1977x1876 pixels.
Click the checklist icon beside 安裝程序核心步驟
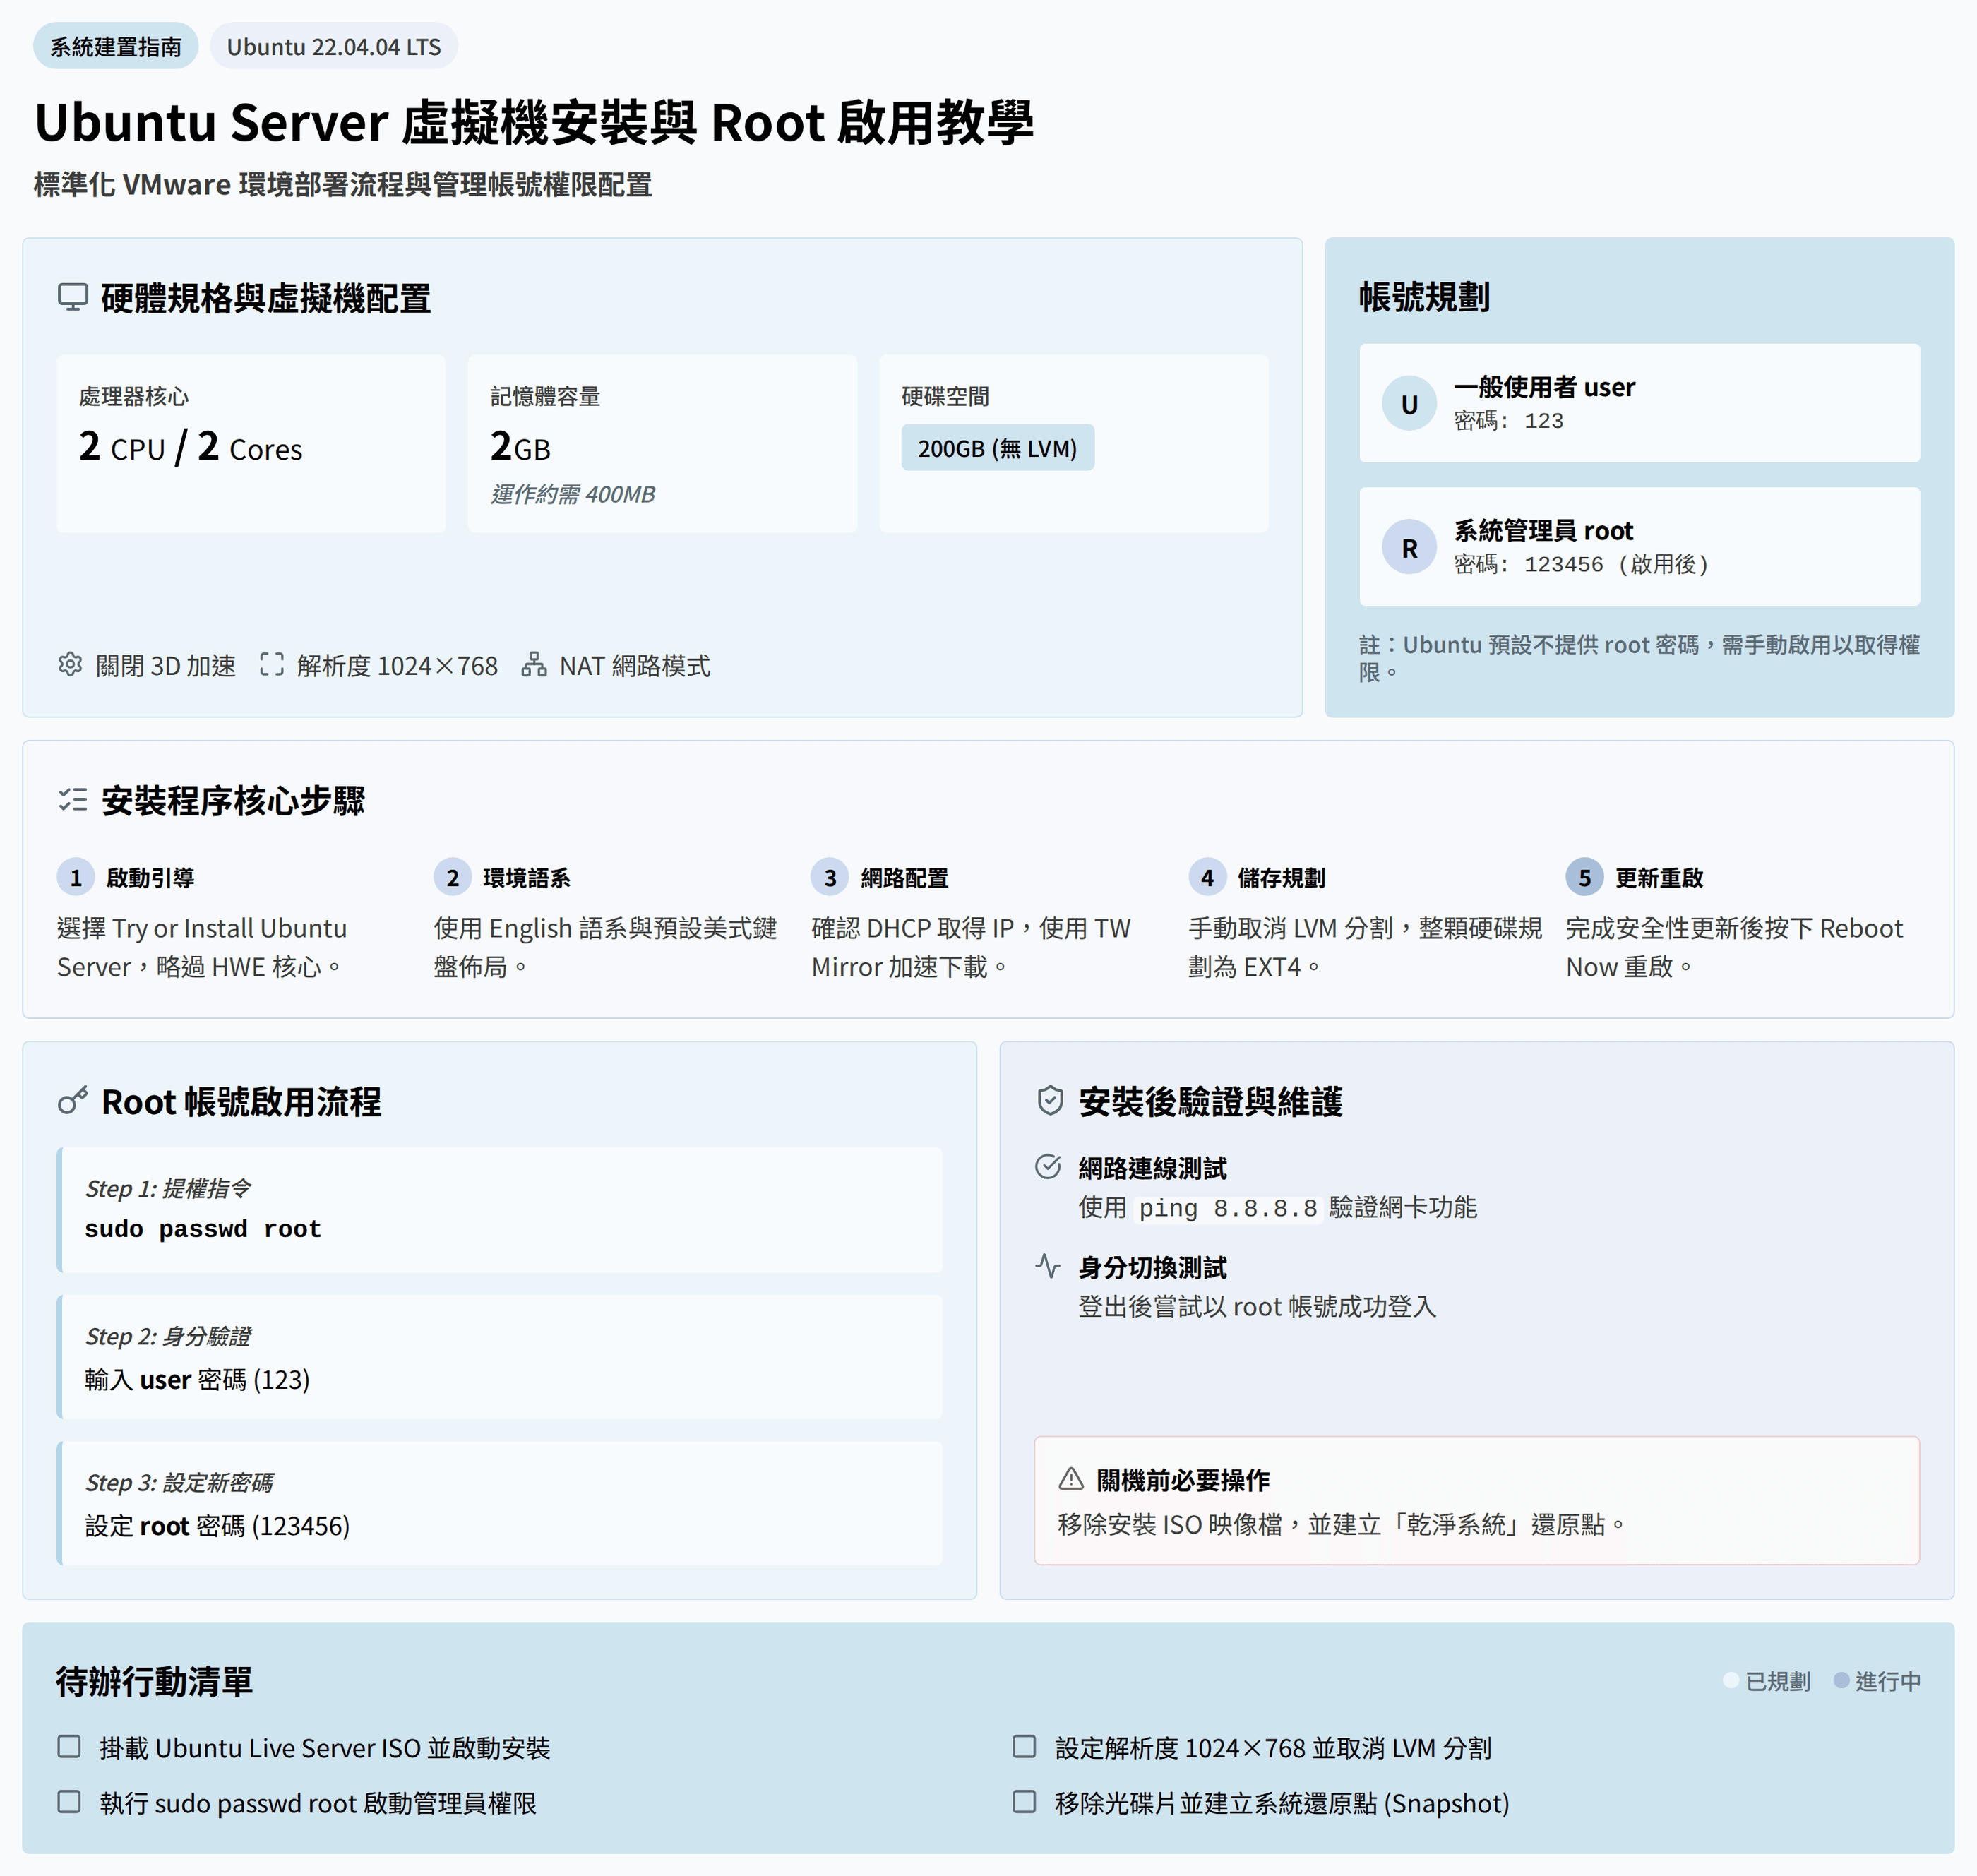click(73, 800)
